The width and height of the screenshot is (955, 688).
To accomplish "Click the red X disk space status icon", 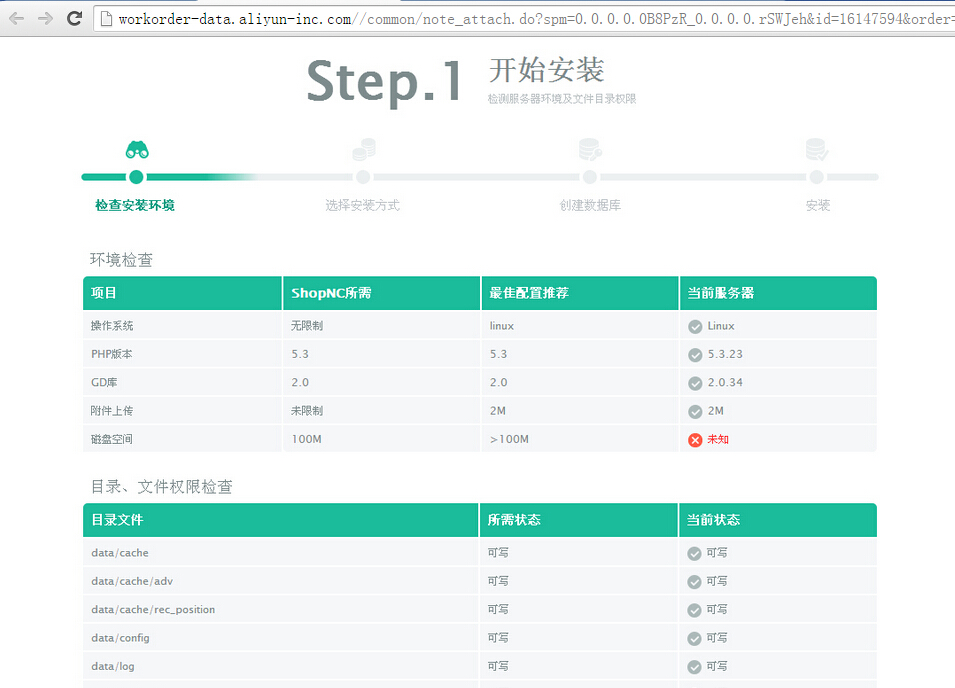I will (695, 440).
